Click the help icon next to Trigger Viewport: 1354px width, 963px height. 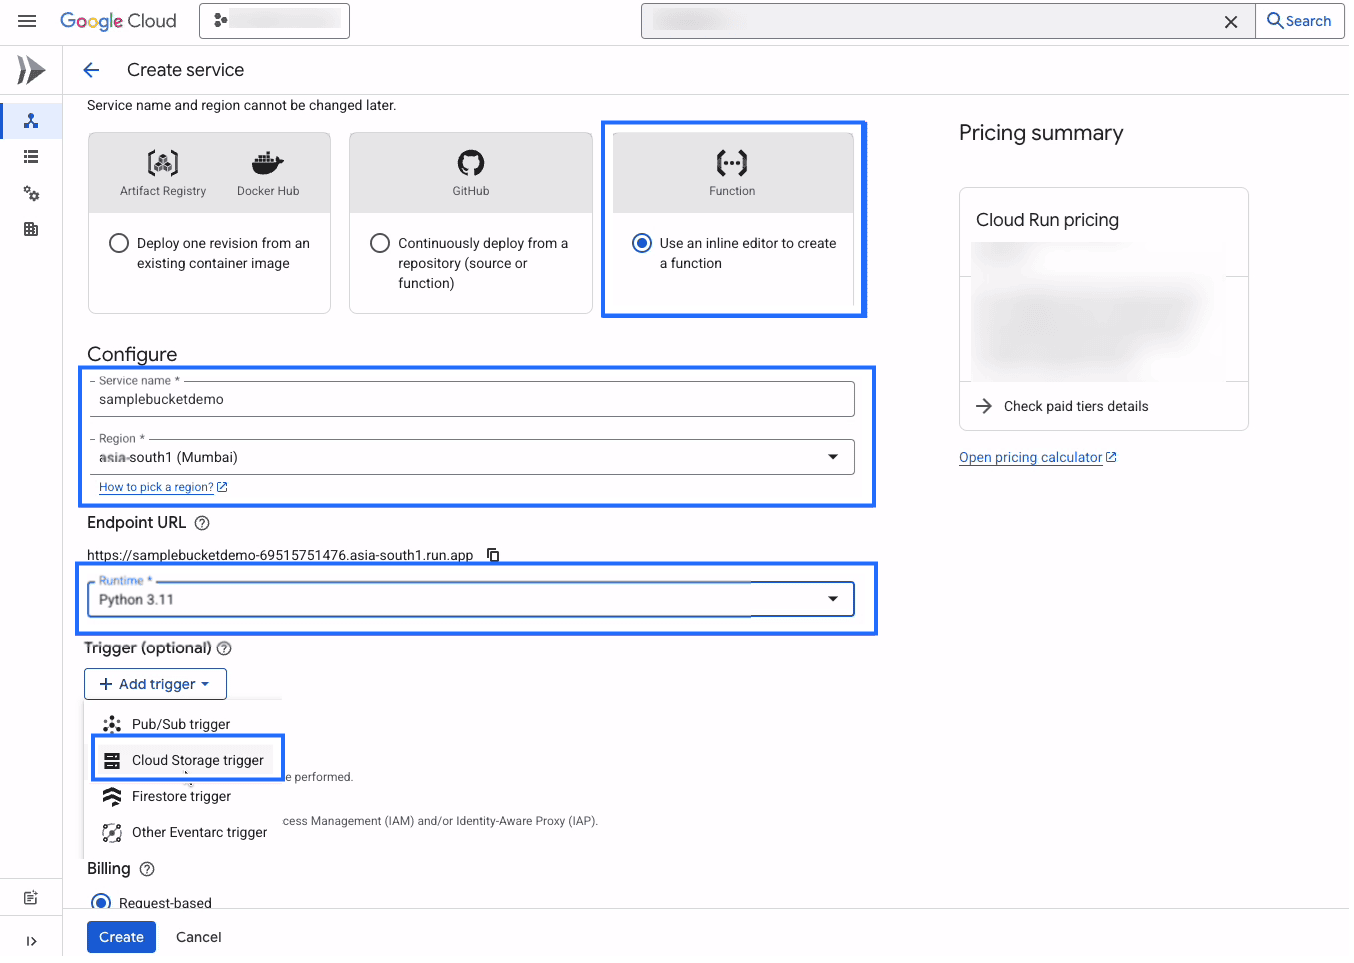click(223, 648)
